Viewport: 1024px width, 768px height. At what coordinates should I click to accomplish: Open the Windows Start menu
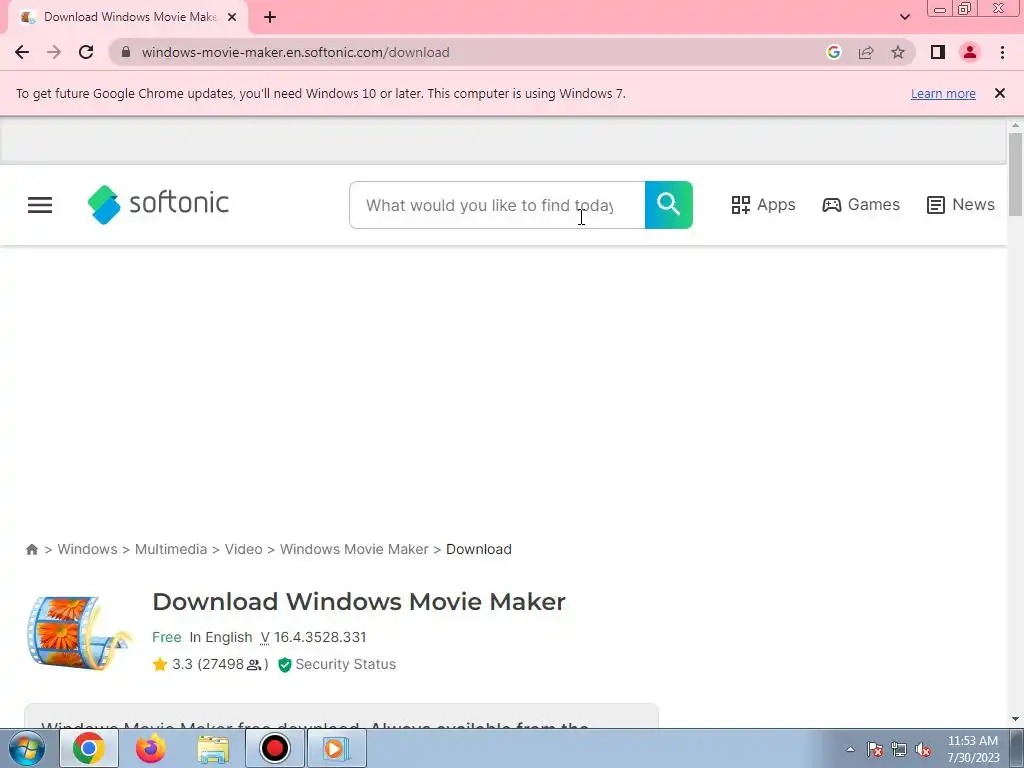pyautogui.click(x=27, y=748)
